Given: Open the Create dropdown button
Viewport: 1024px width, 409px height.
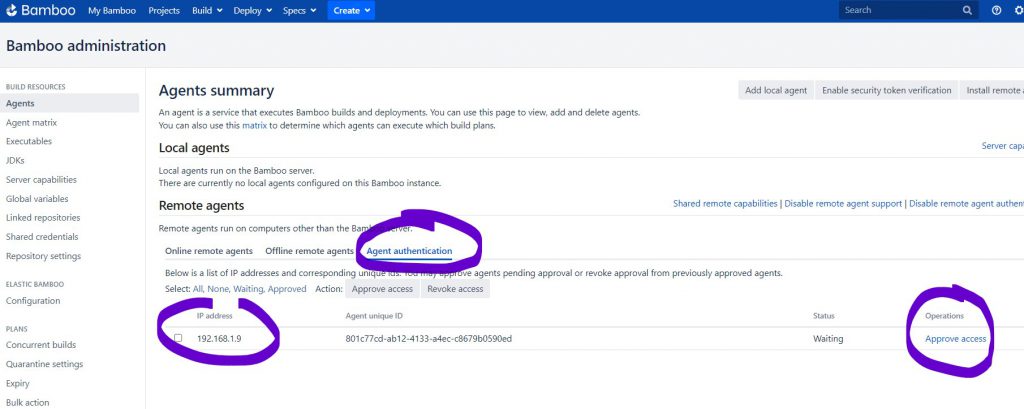Looking at the screenshot, I should click(353, 11).
